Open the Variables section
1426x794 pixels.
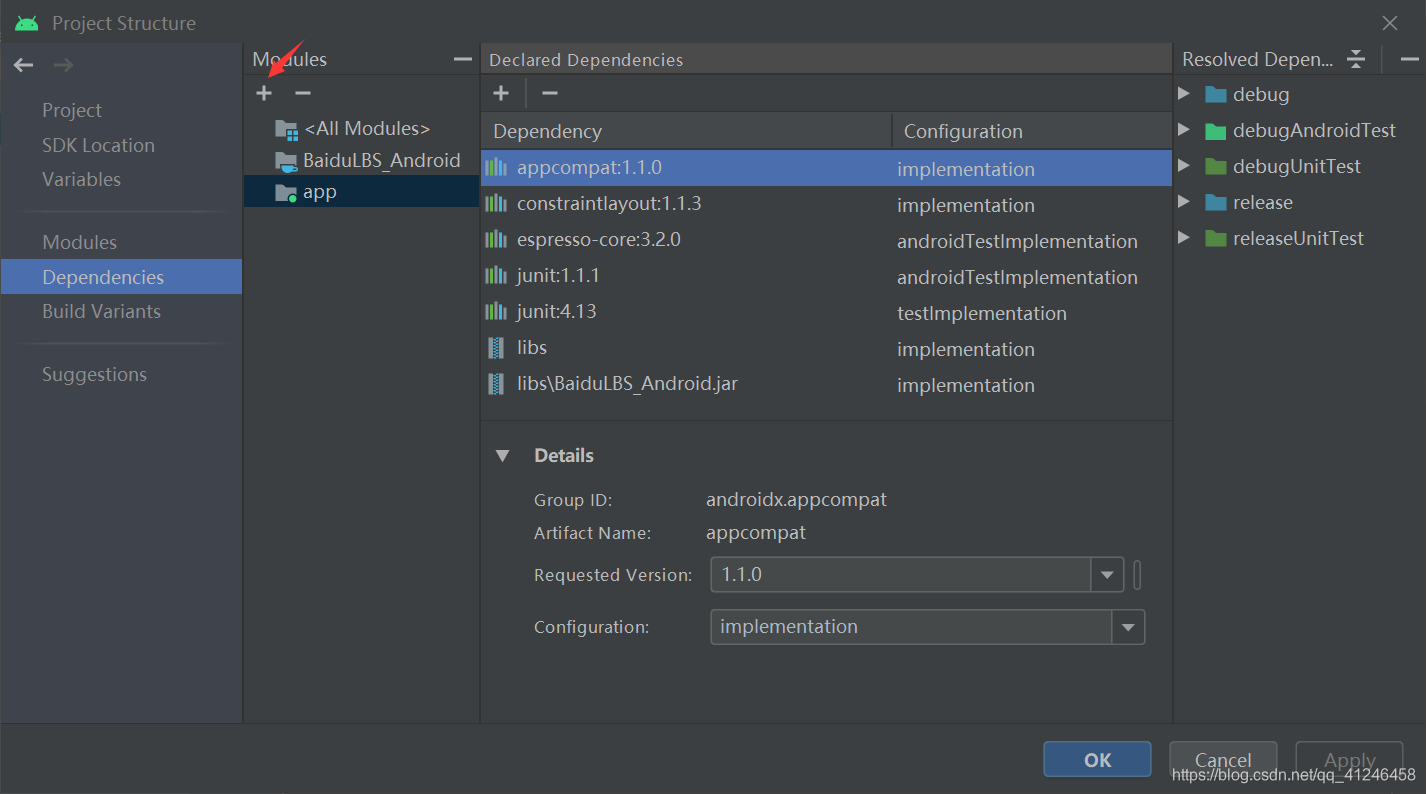[x=81, y=179]
